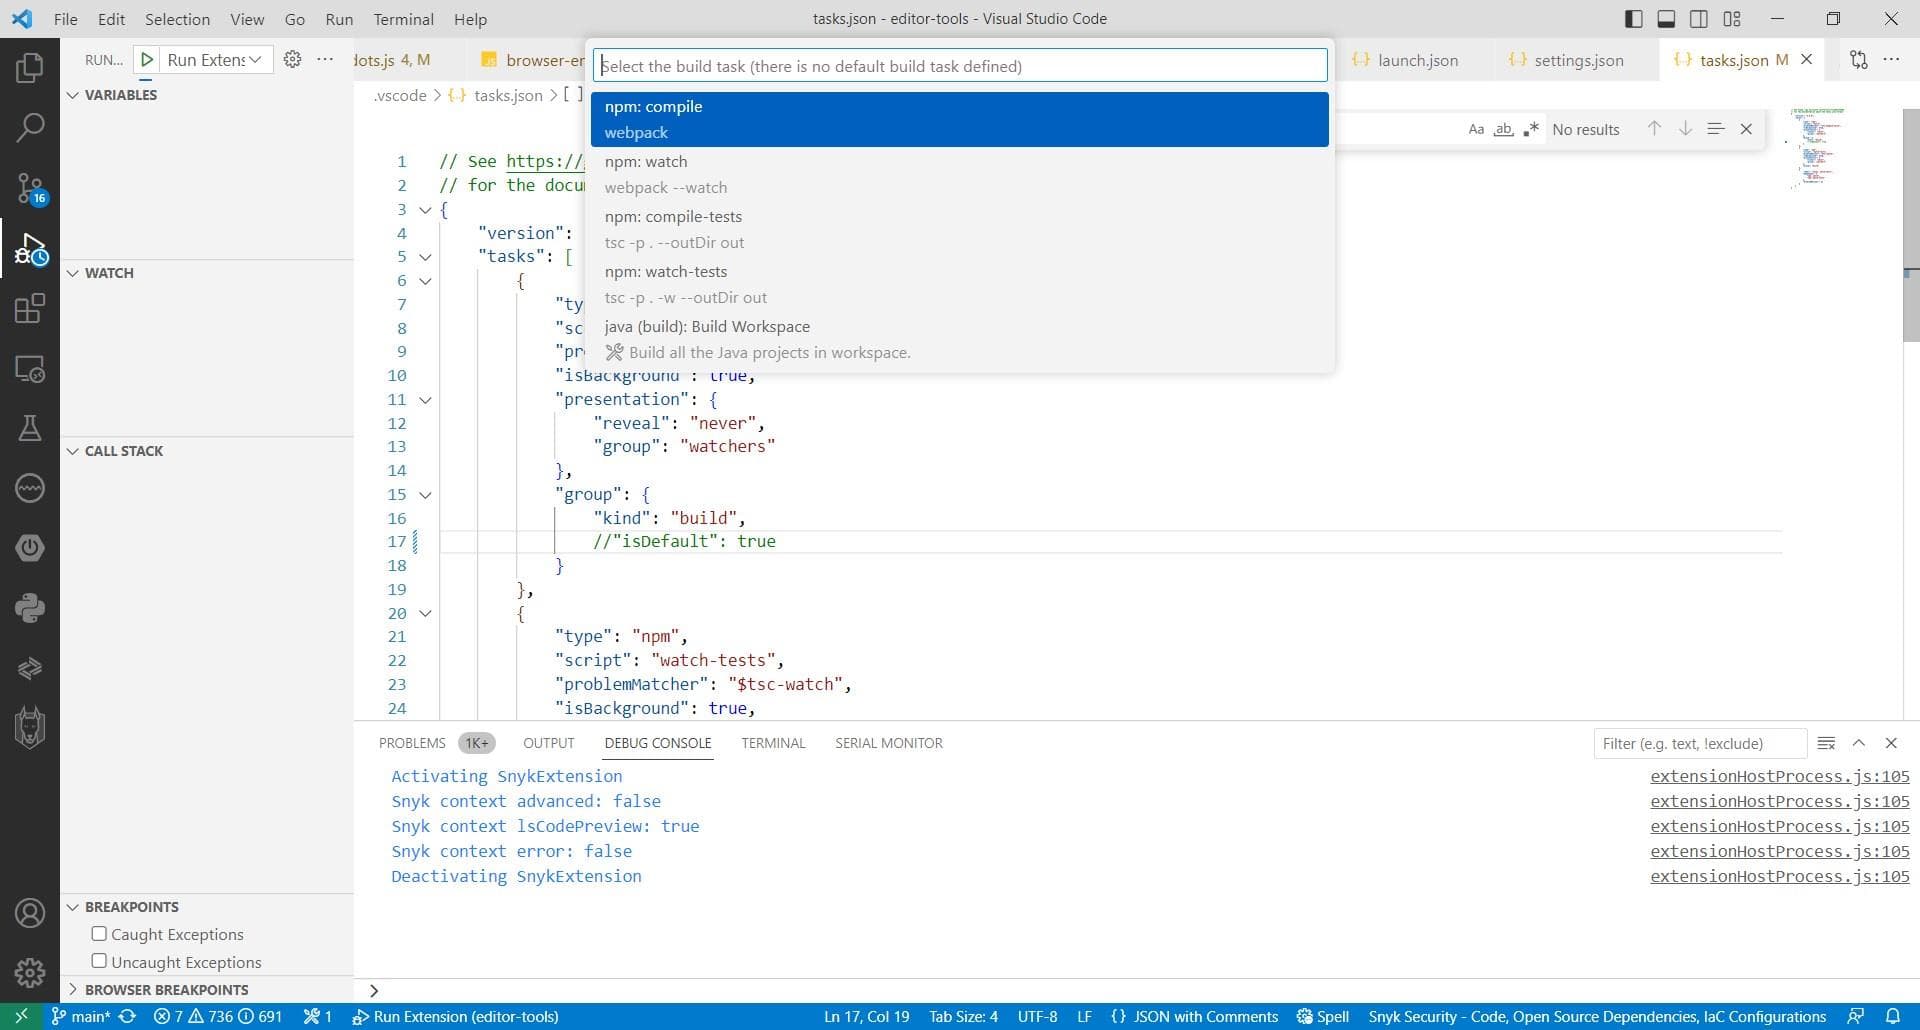Open the Manage gear in activity bar

coord(30,972)
